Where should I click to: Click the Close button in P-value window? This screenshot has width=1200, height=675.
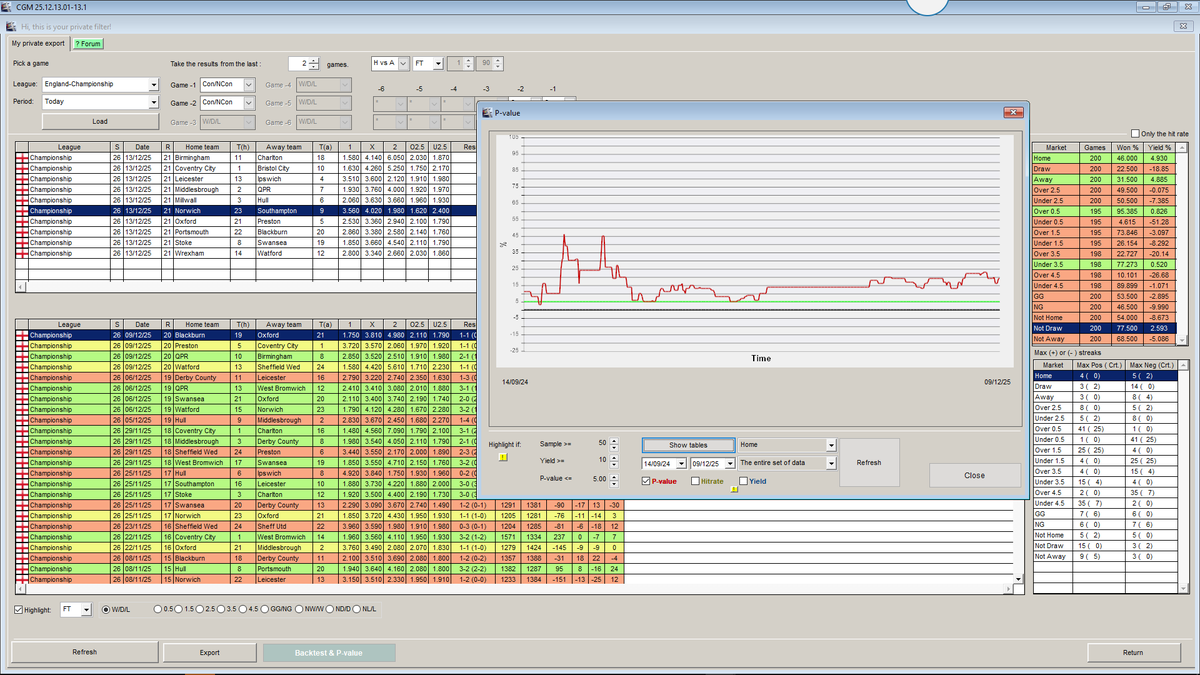coord(974,476)
